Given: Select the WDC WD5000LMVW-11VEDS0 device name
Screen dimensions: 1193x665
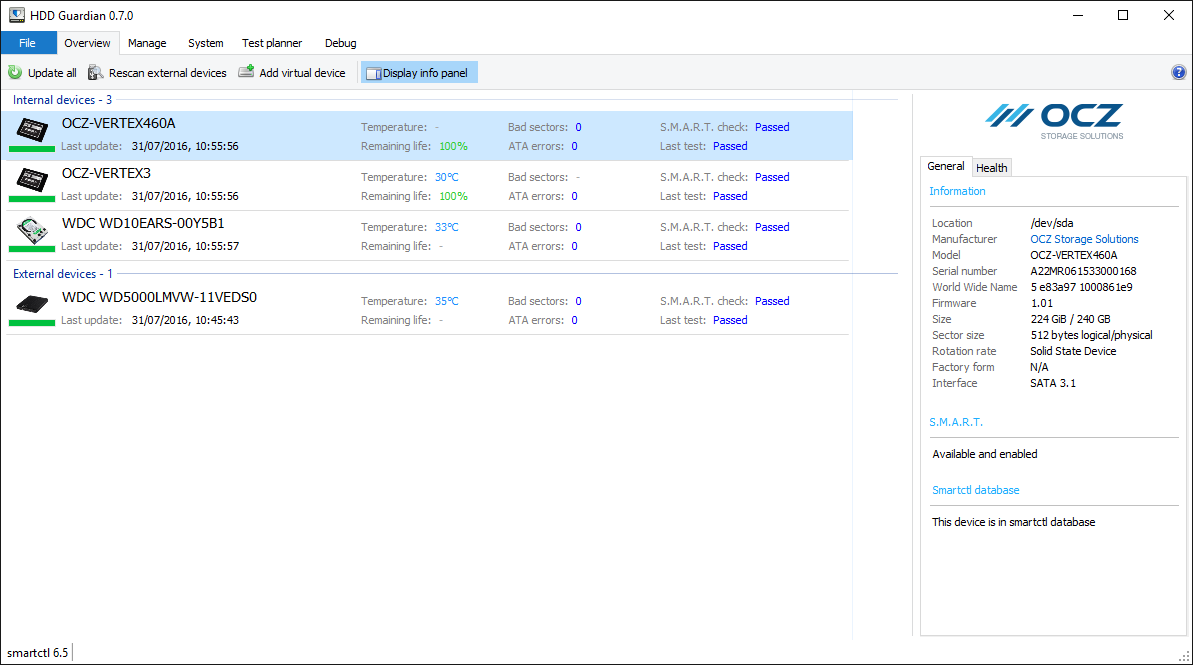Looking at the screenshot, I should 159,298.
